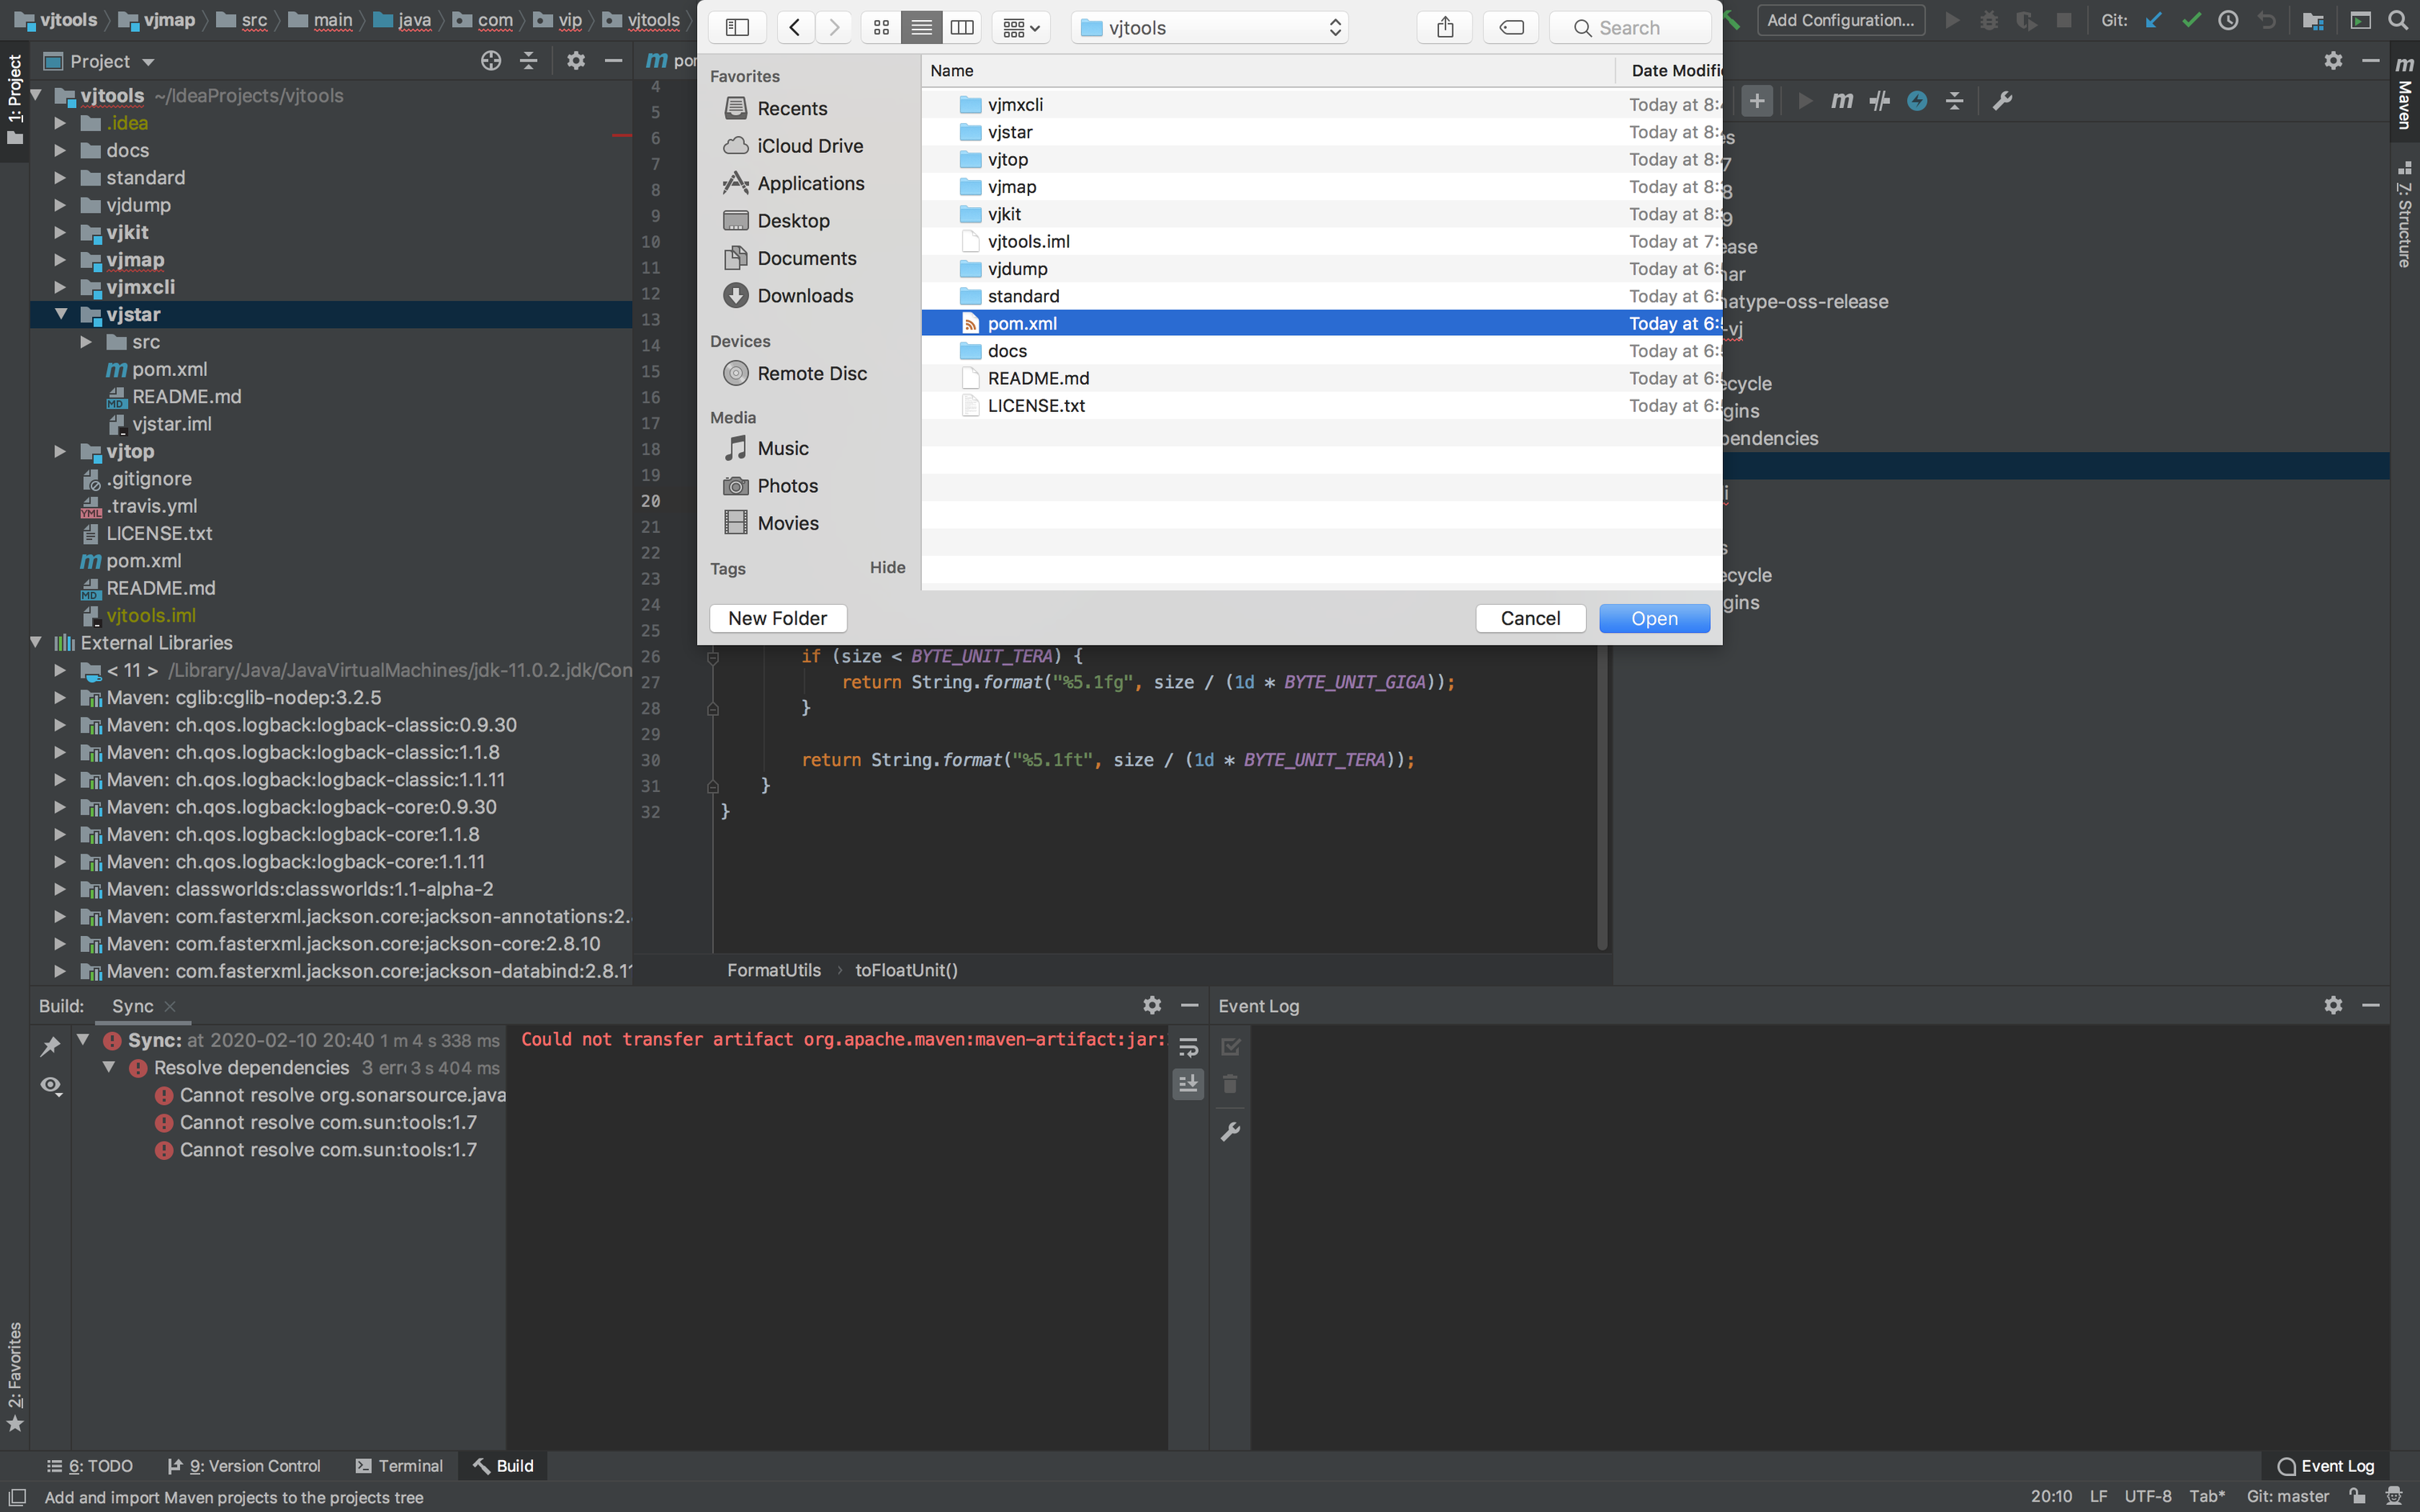The height and width of the screenshot is (1512, 2420).
Task: Switch file dialog to column view
Action: click(x=962, y=28)
